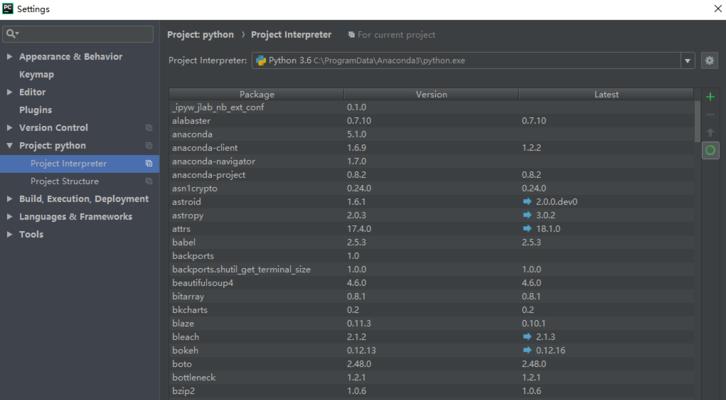Open the Keymap settings page

[x=37, y=75]
